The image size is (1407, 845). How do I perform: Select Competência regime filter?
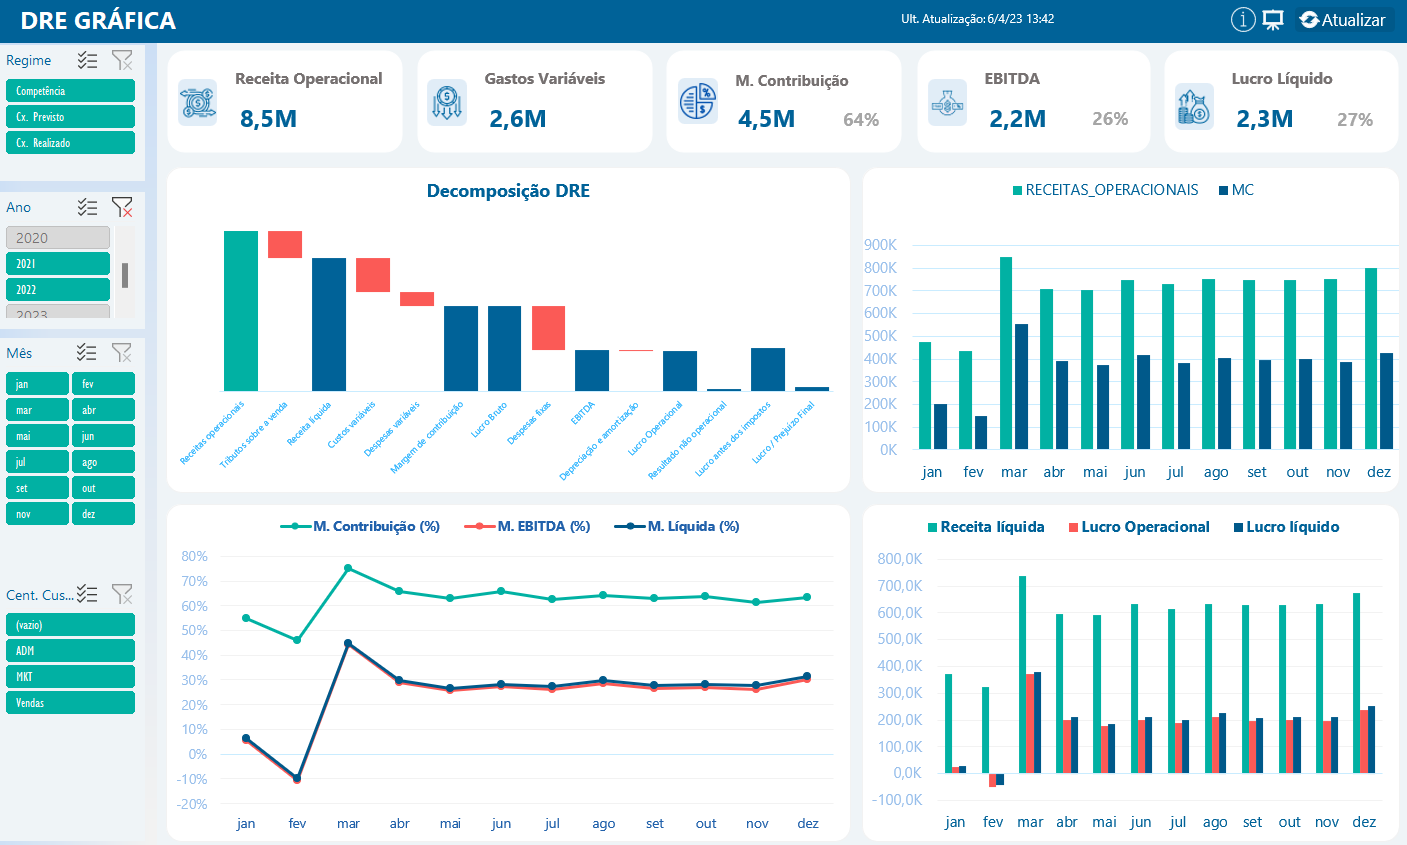(x=70, y=91)
